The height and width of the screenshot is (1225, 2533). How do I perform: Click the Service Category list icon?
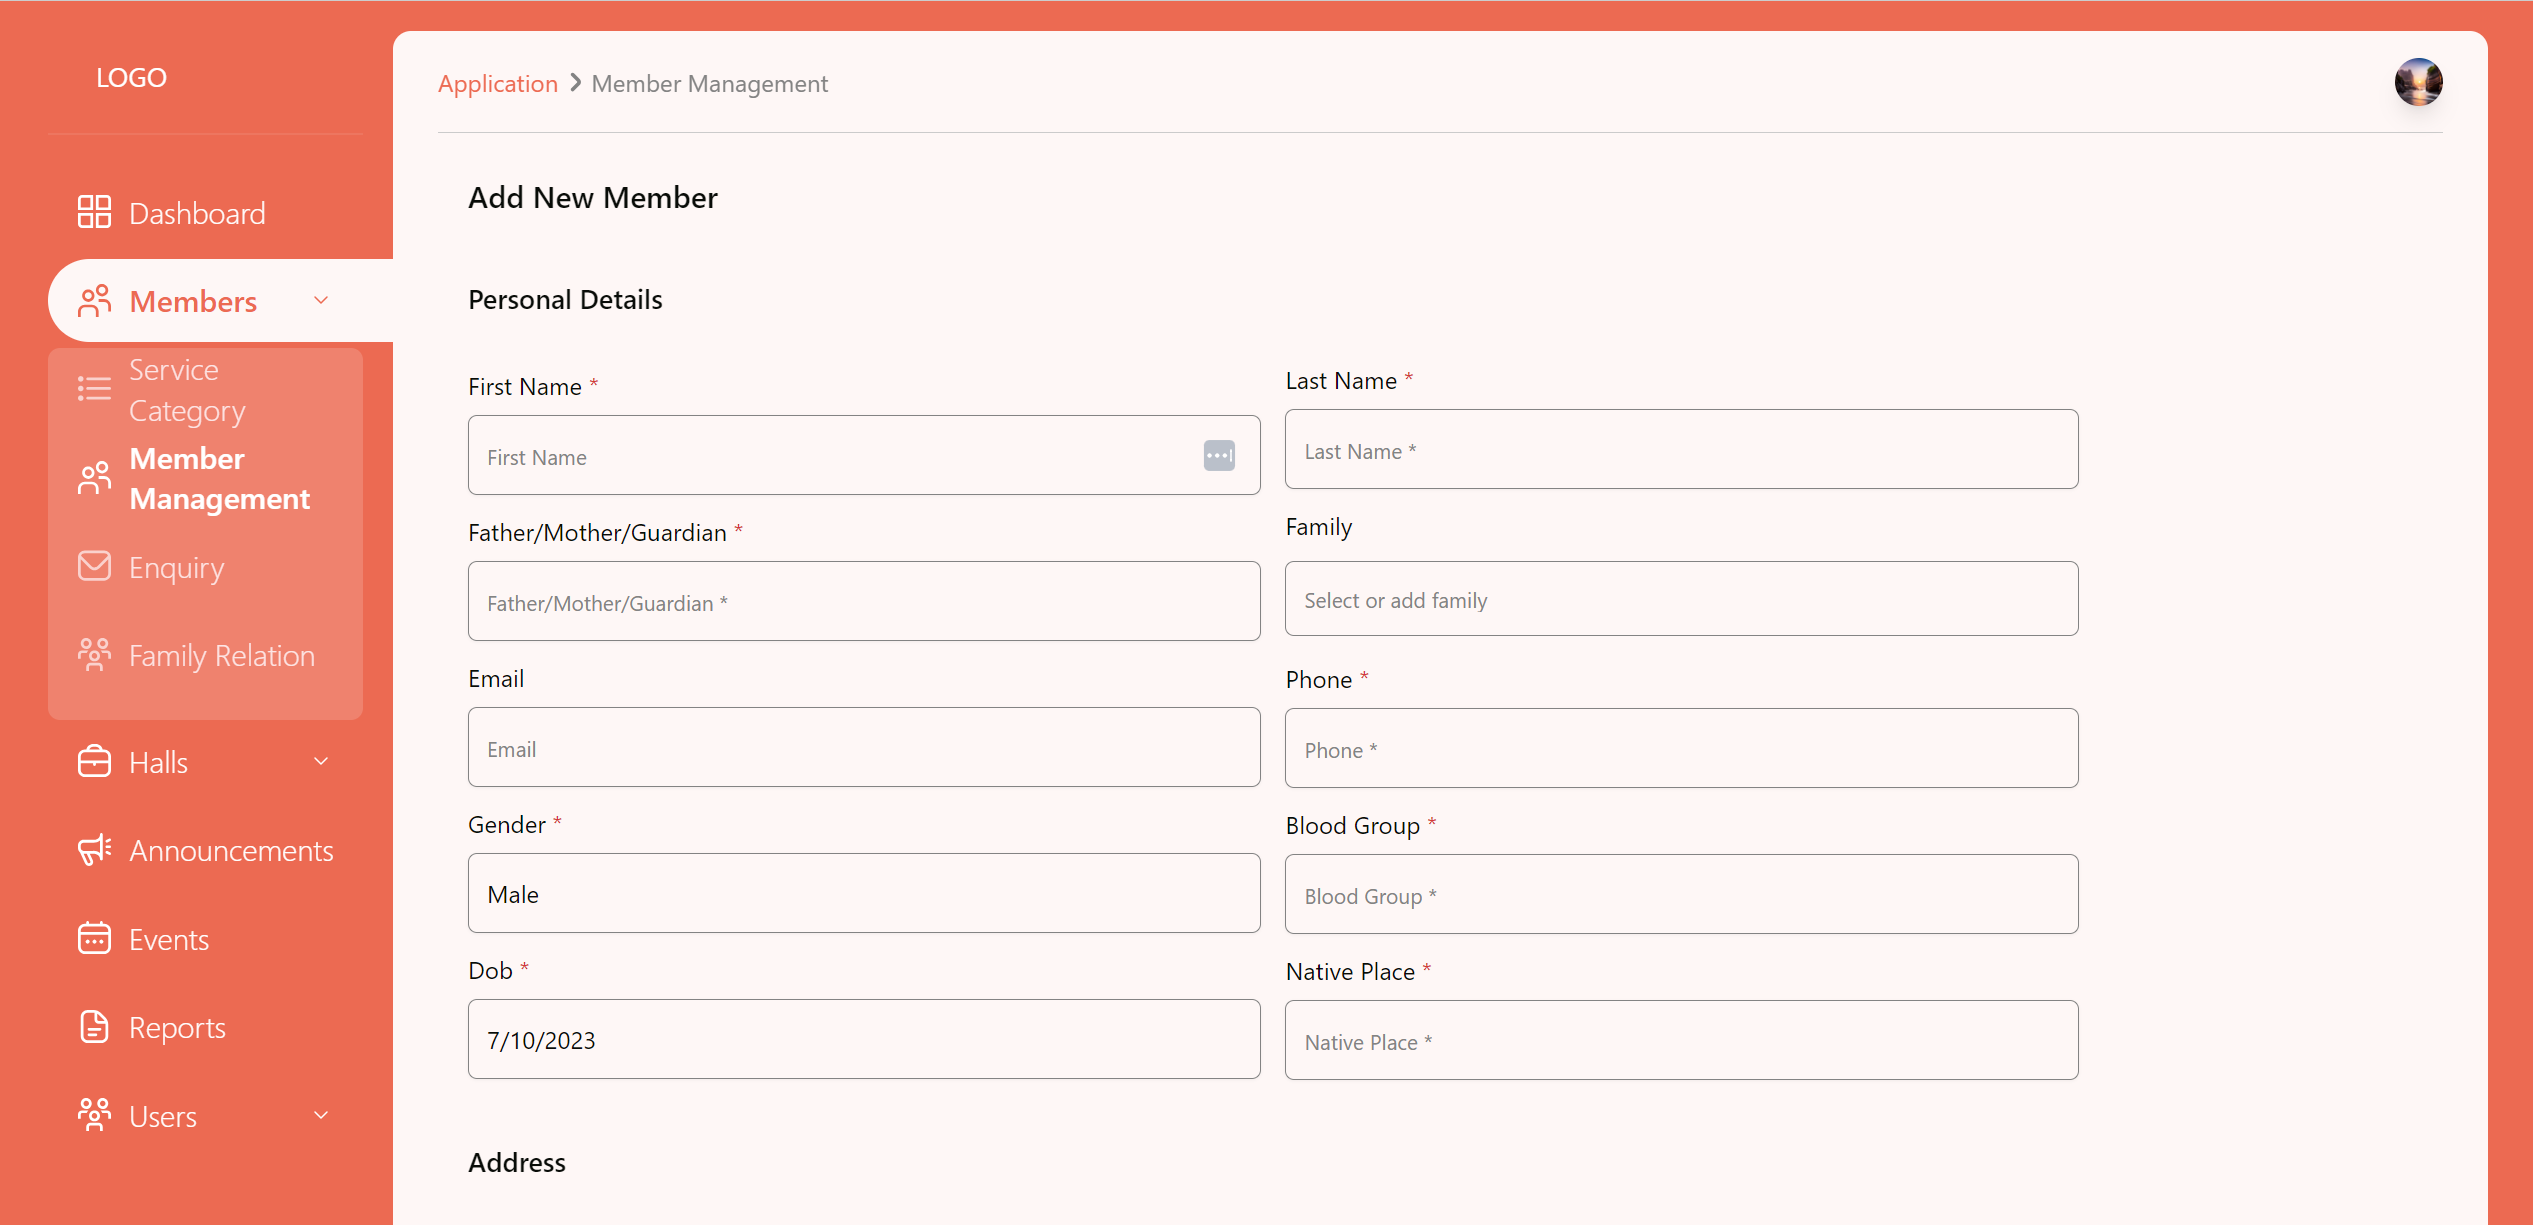[94, 389]
